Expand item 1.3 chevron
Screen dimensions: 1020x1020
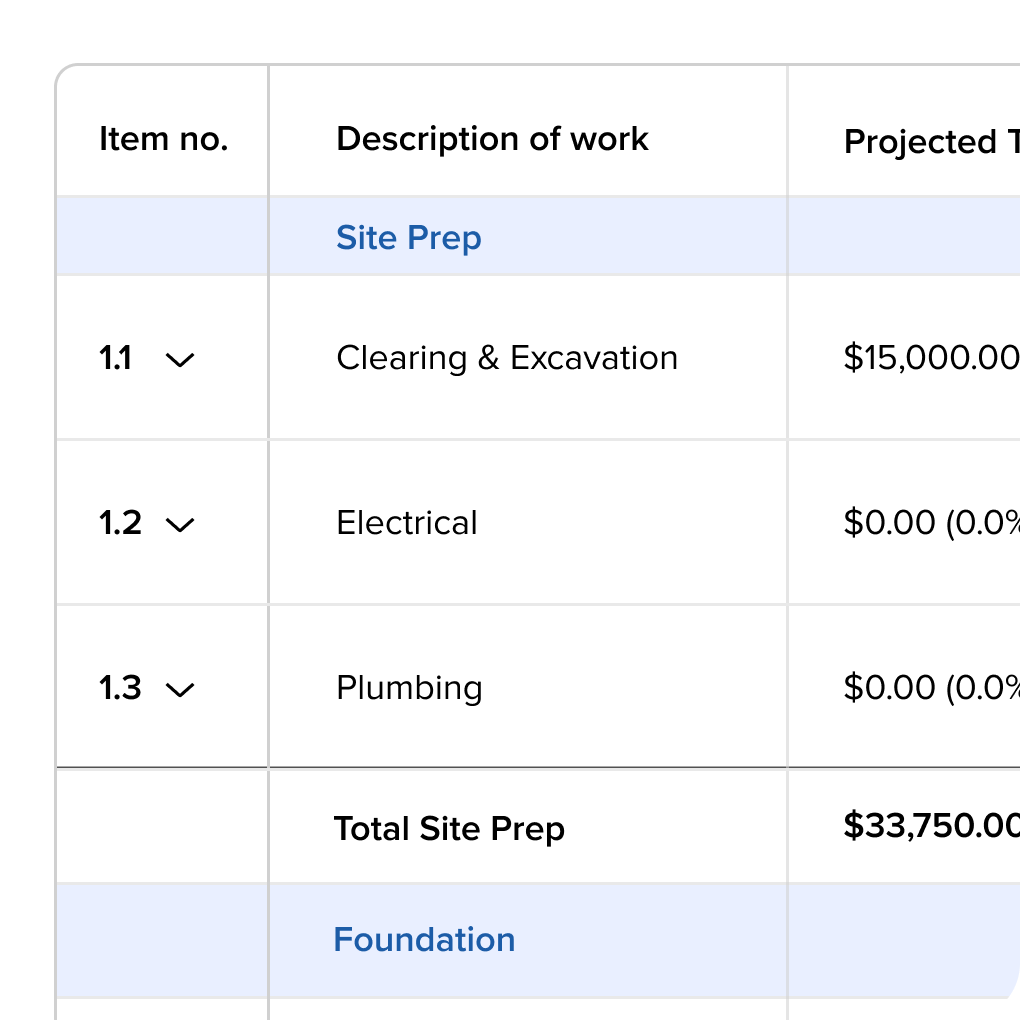coord(179,690)
